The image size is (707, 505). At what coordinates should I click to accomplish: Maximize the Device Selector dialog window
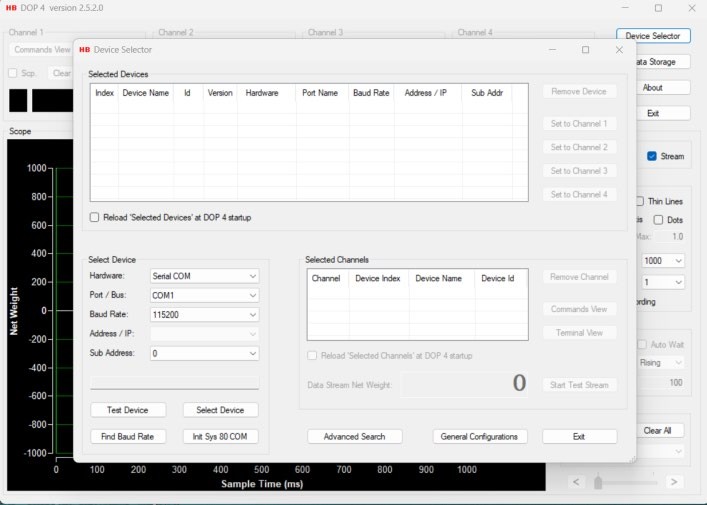point(585,49)
